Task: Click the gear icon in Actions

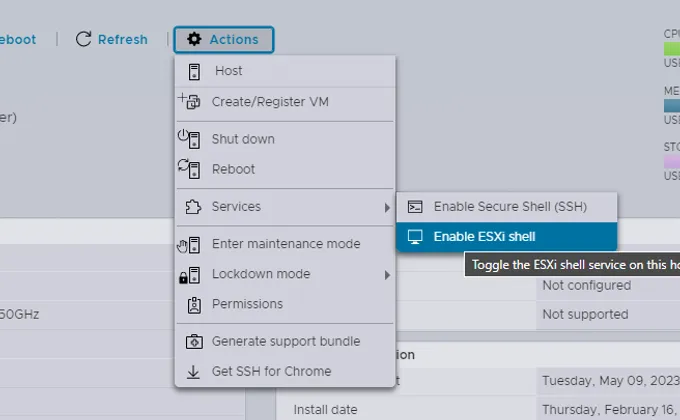Action: (194, 39)
